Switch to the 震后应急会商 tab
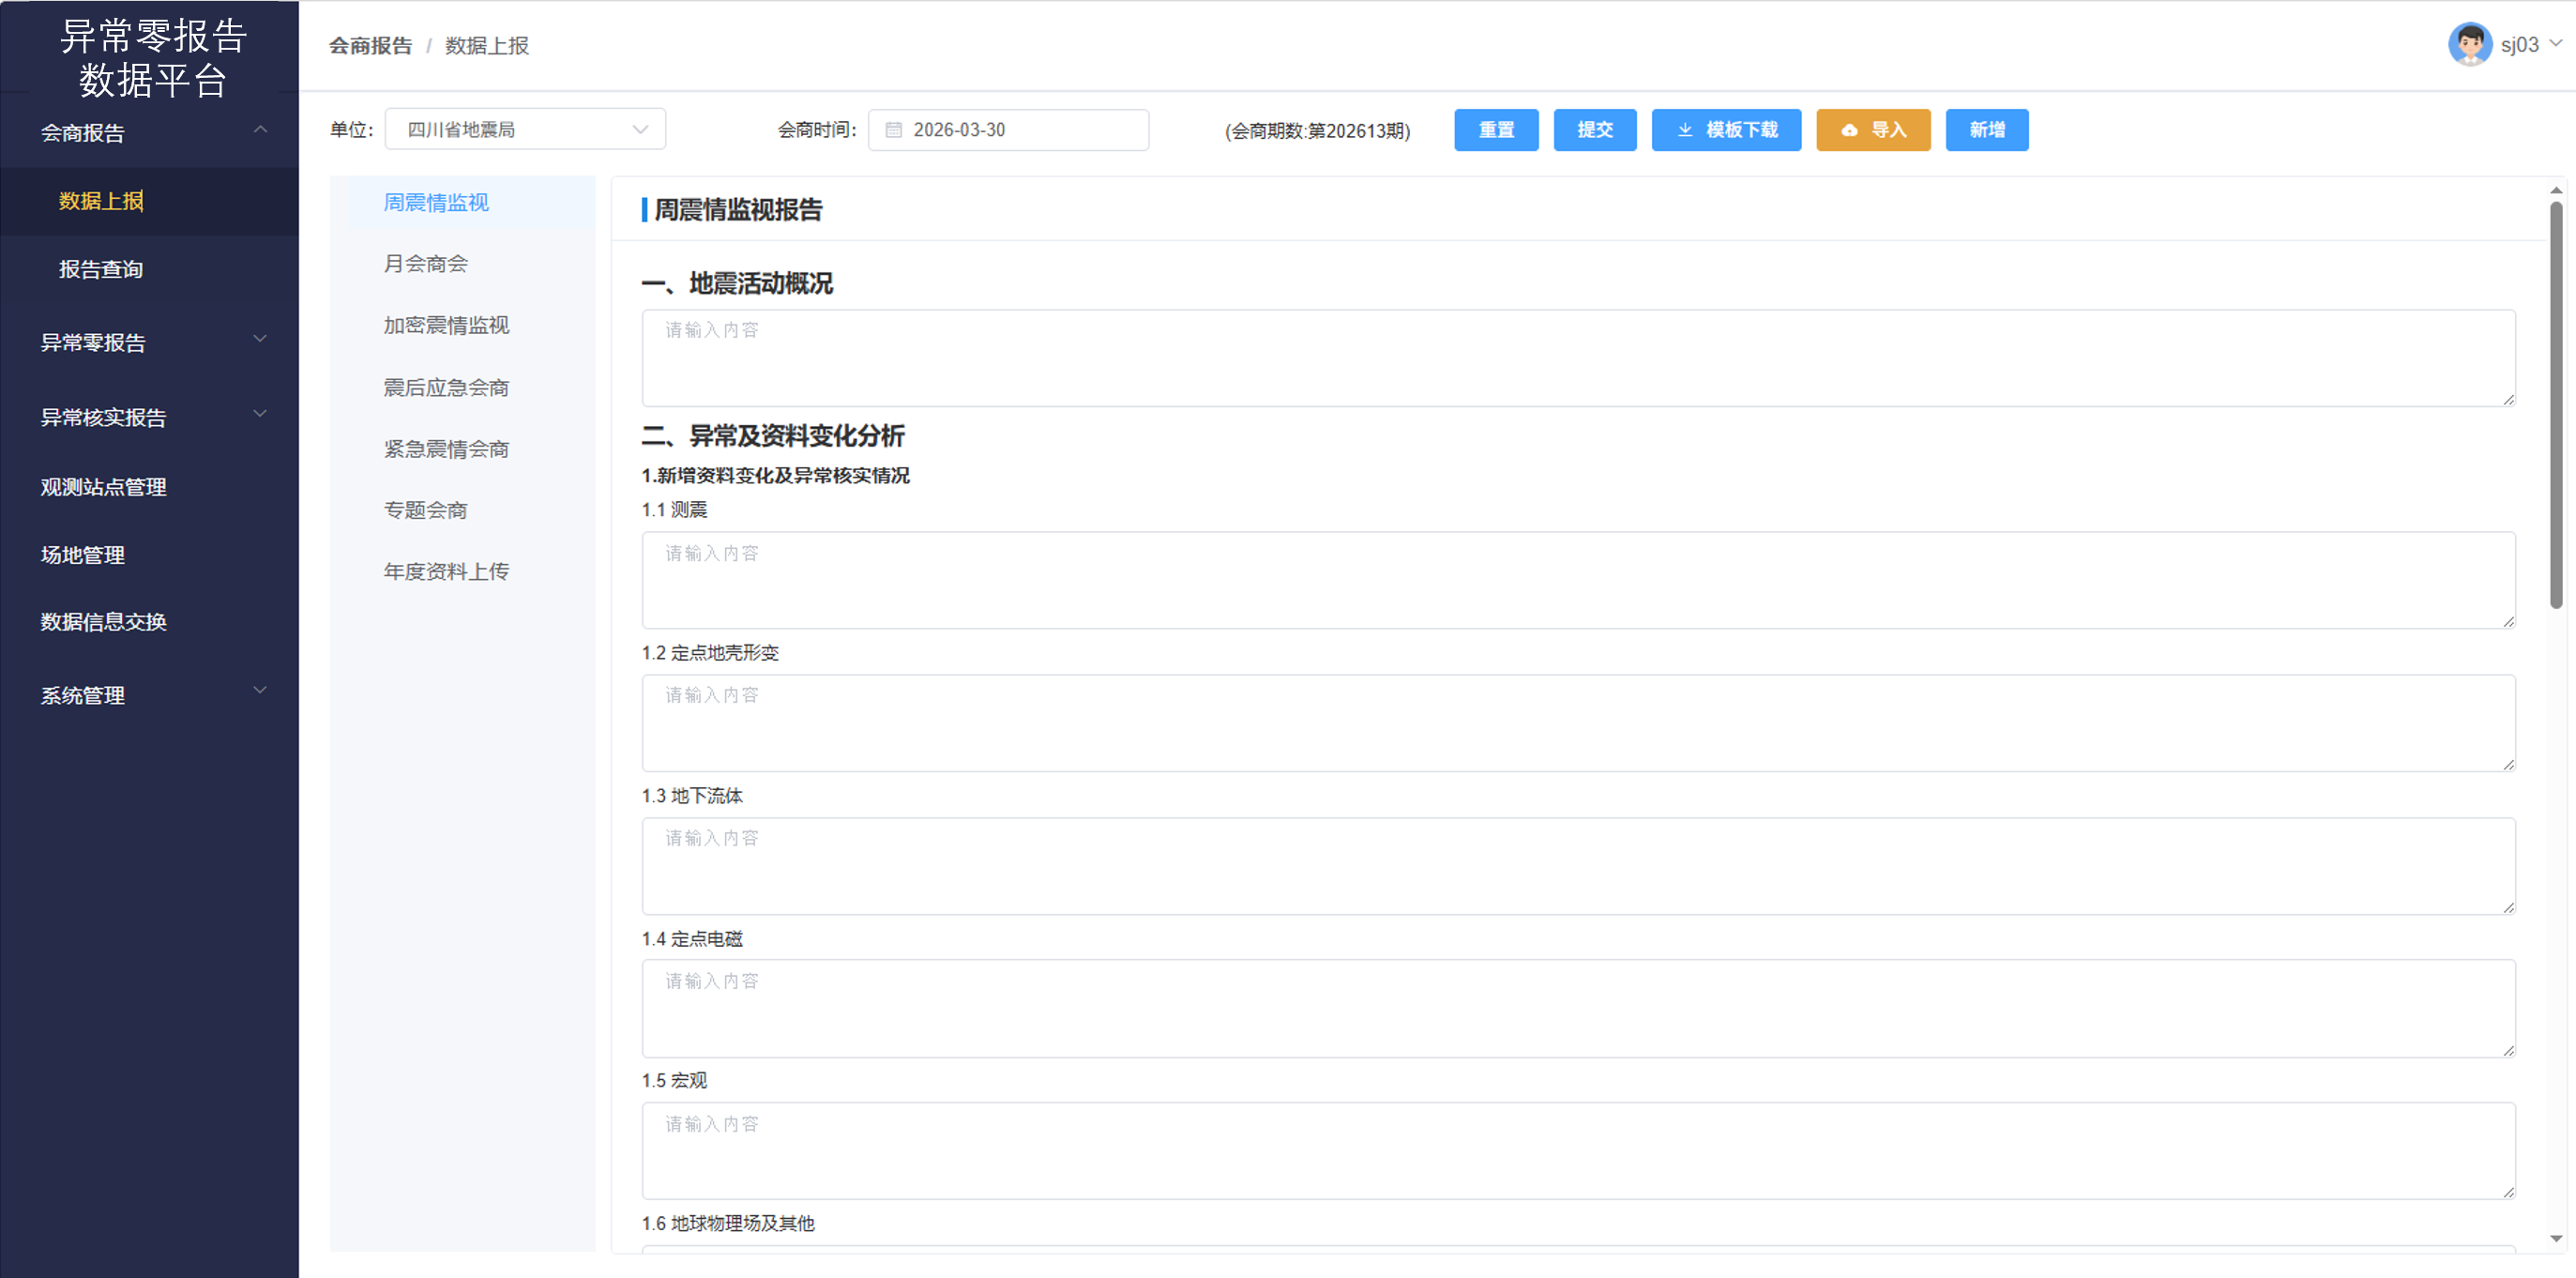 tap(446, 388)
